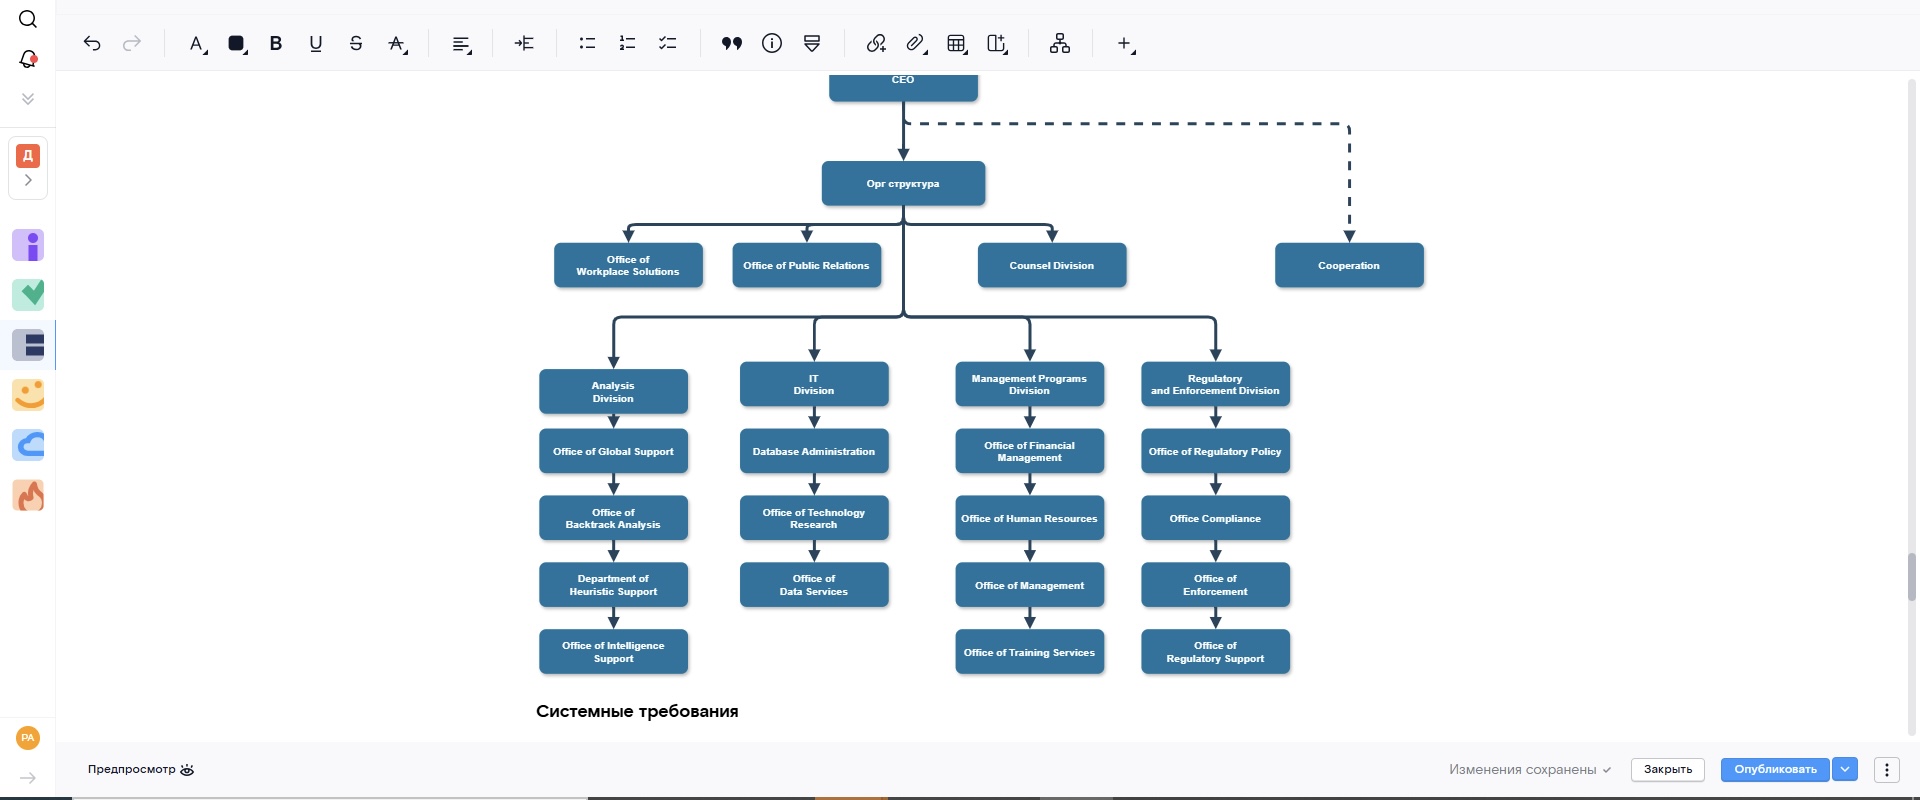The width and height of the screenshot is (1920, 800).
Task: Expand the dropdown arrow next to Опубликовать
Action: (1845, 769)
